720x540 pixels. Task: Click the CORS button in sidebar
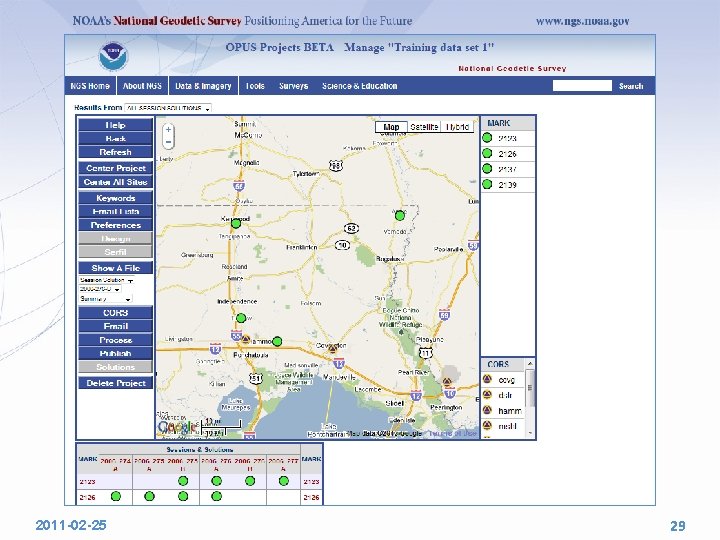click(x=115, y=313)
